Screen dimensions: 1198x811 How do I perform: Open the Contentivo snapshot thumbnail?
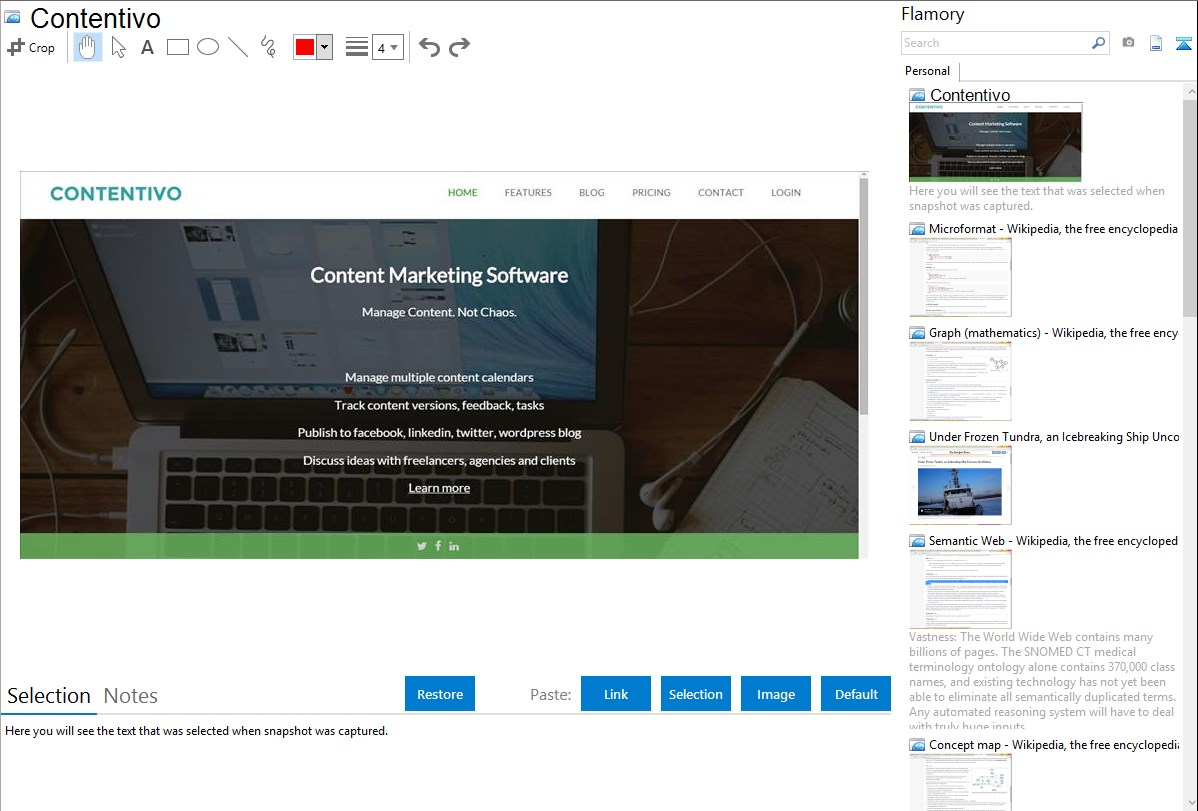point(995,142)
